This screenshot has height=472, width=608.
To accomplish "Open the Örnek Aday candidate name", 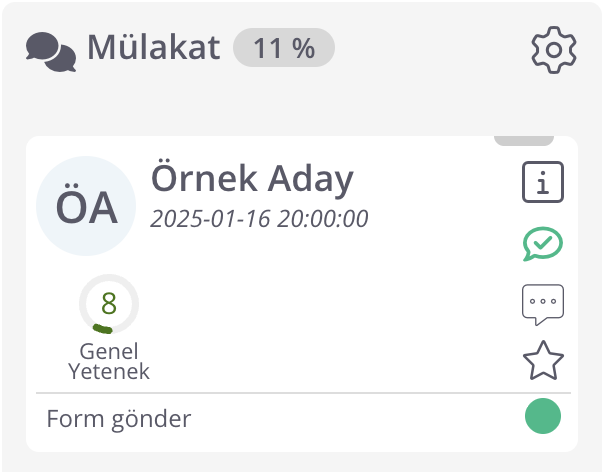I will tap(252, 179).
